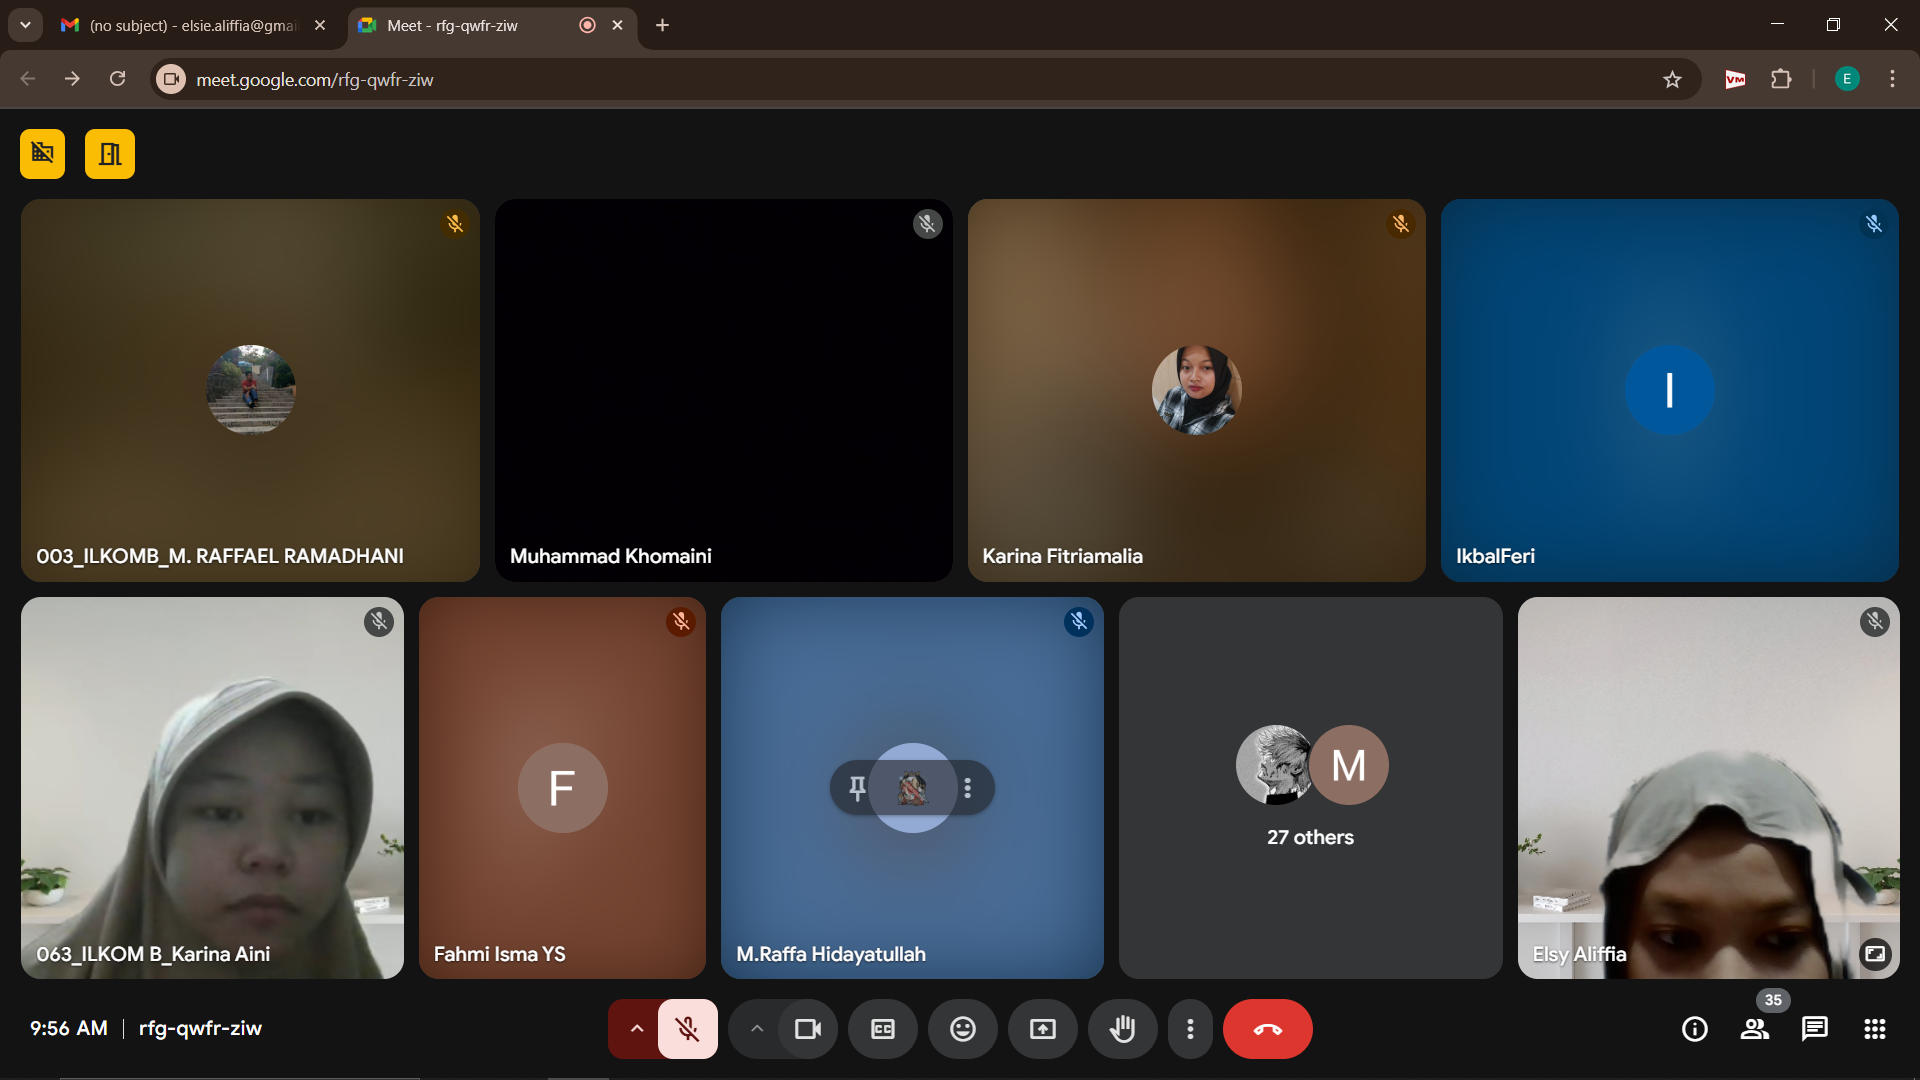Image resolution: width=1920 pixels, height=1080 pixels.
Task: Expand audio settings arrow next to microphone
Action: click(636, 1029)
